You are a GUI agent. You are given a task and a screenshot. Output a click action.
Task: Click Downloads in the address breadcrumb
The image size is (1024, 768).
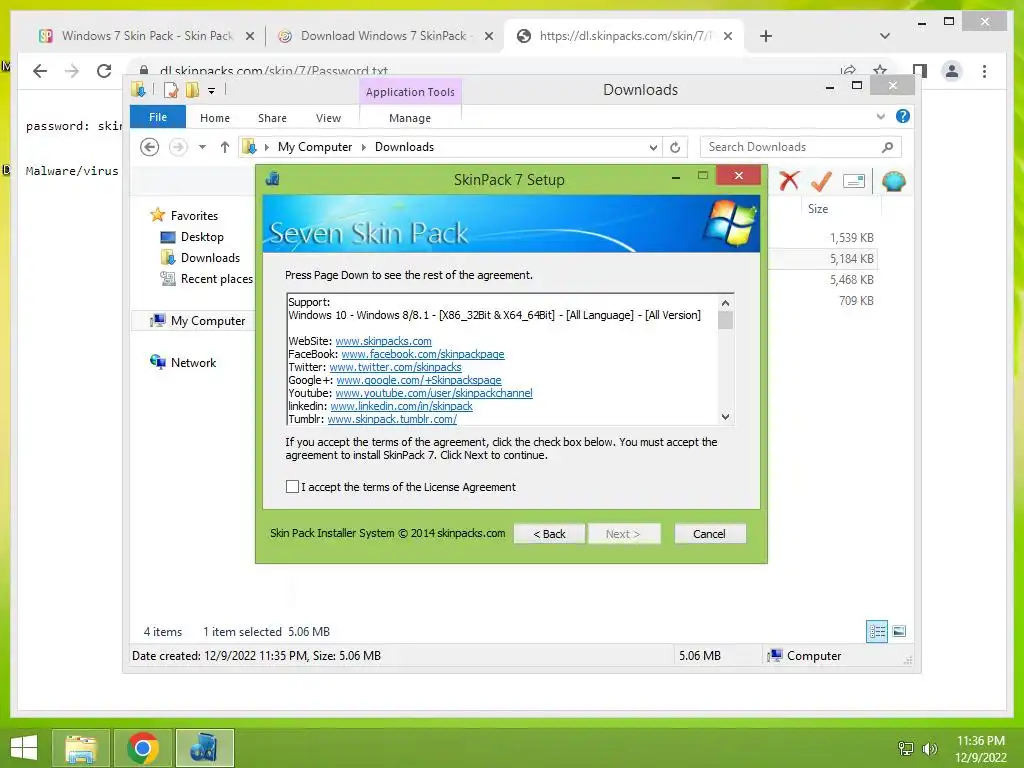[x=404, y=147]
